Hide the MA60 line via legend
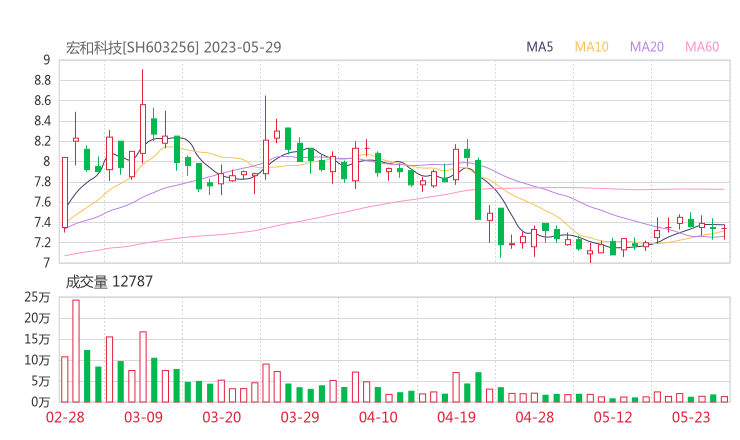Image resolution: width=740 pixels, height=440 pixels. pos(702,47)
